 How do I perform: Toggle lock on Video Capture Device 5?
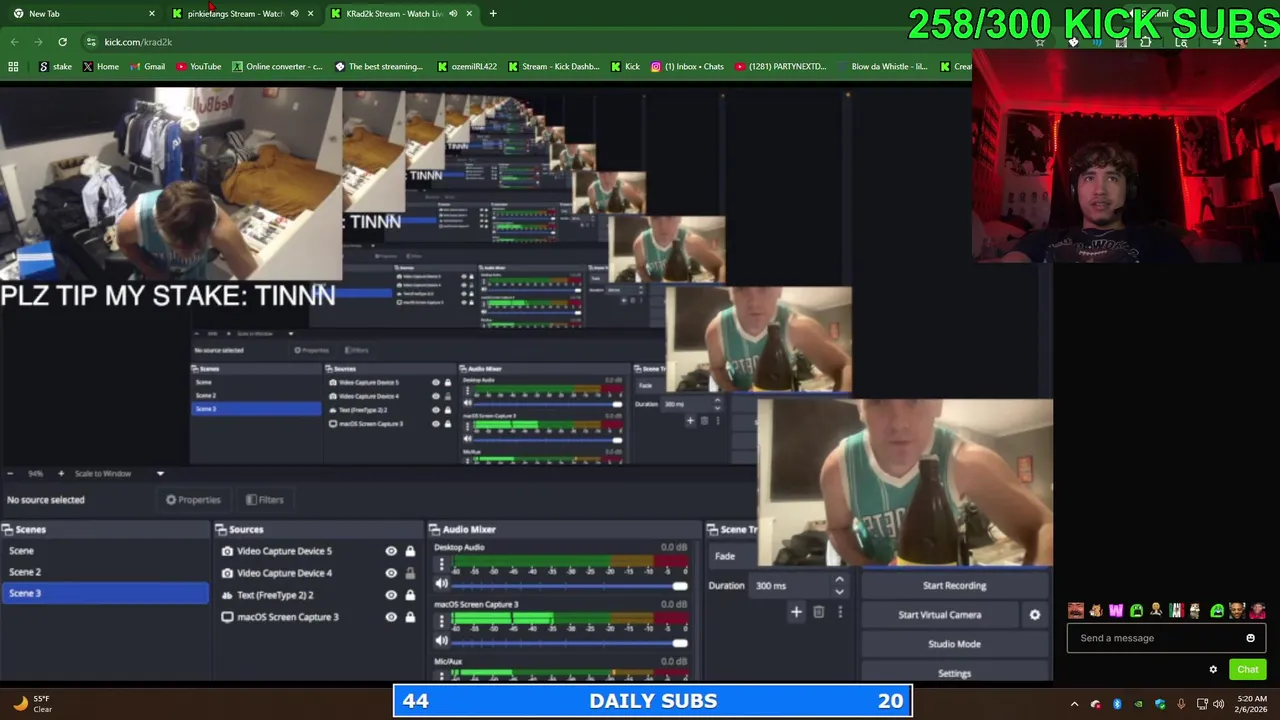pyautogui.click(x=410, y=551)
